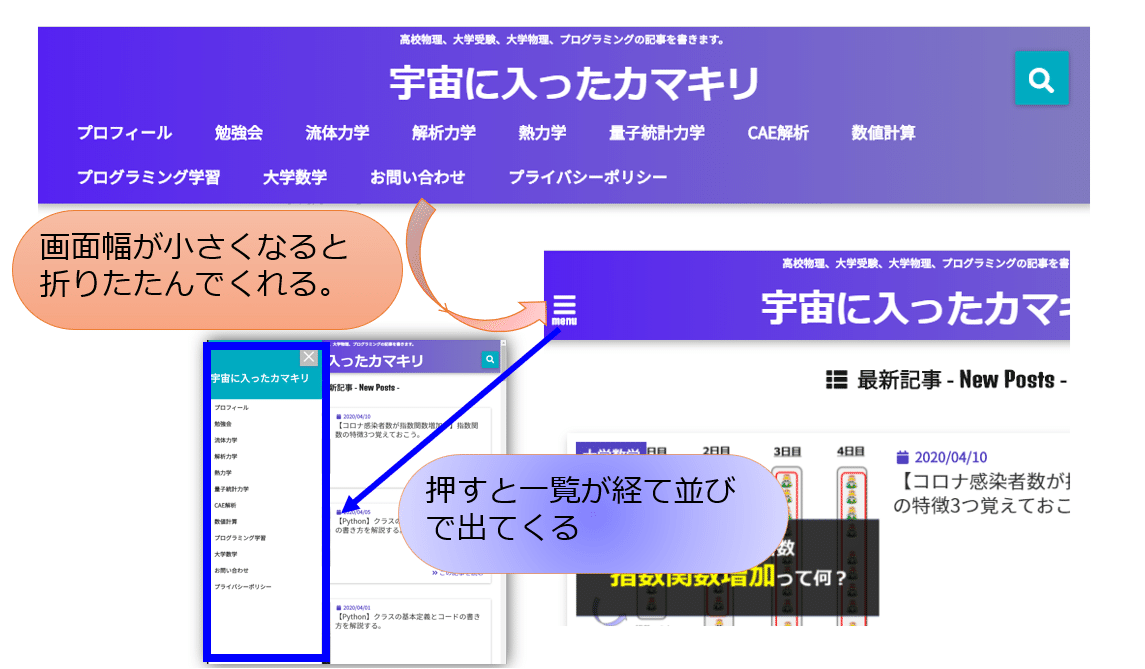Viewport: 1145px width, 669px height.
Task: Click the search icon in the mobile header preview
Action: point(489,359)
